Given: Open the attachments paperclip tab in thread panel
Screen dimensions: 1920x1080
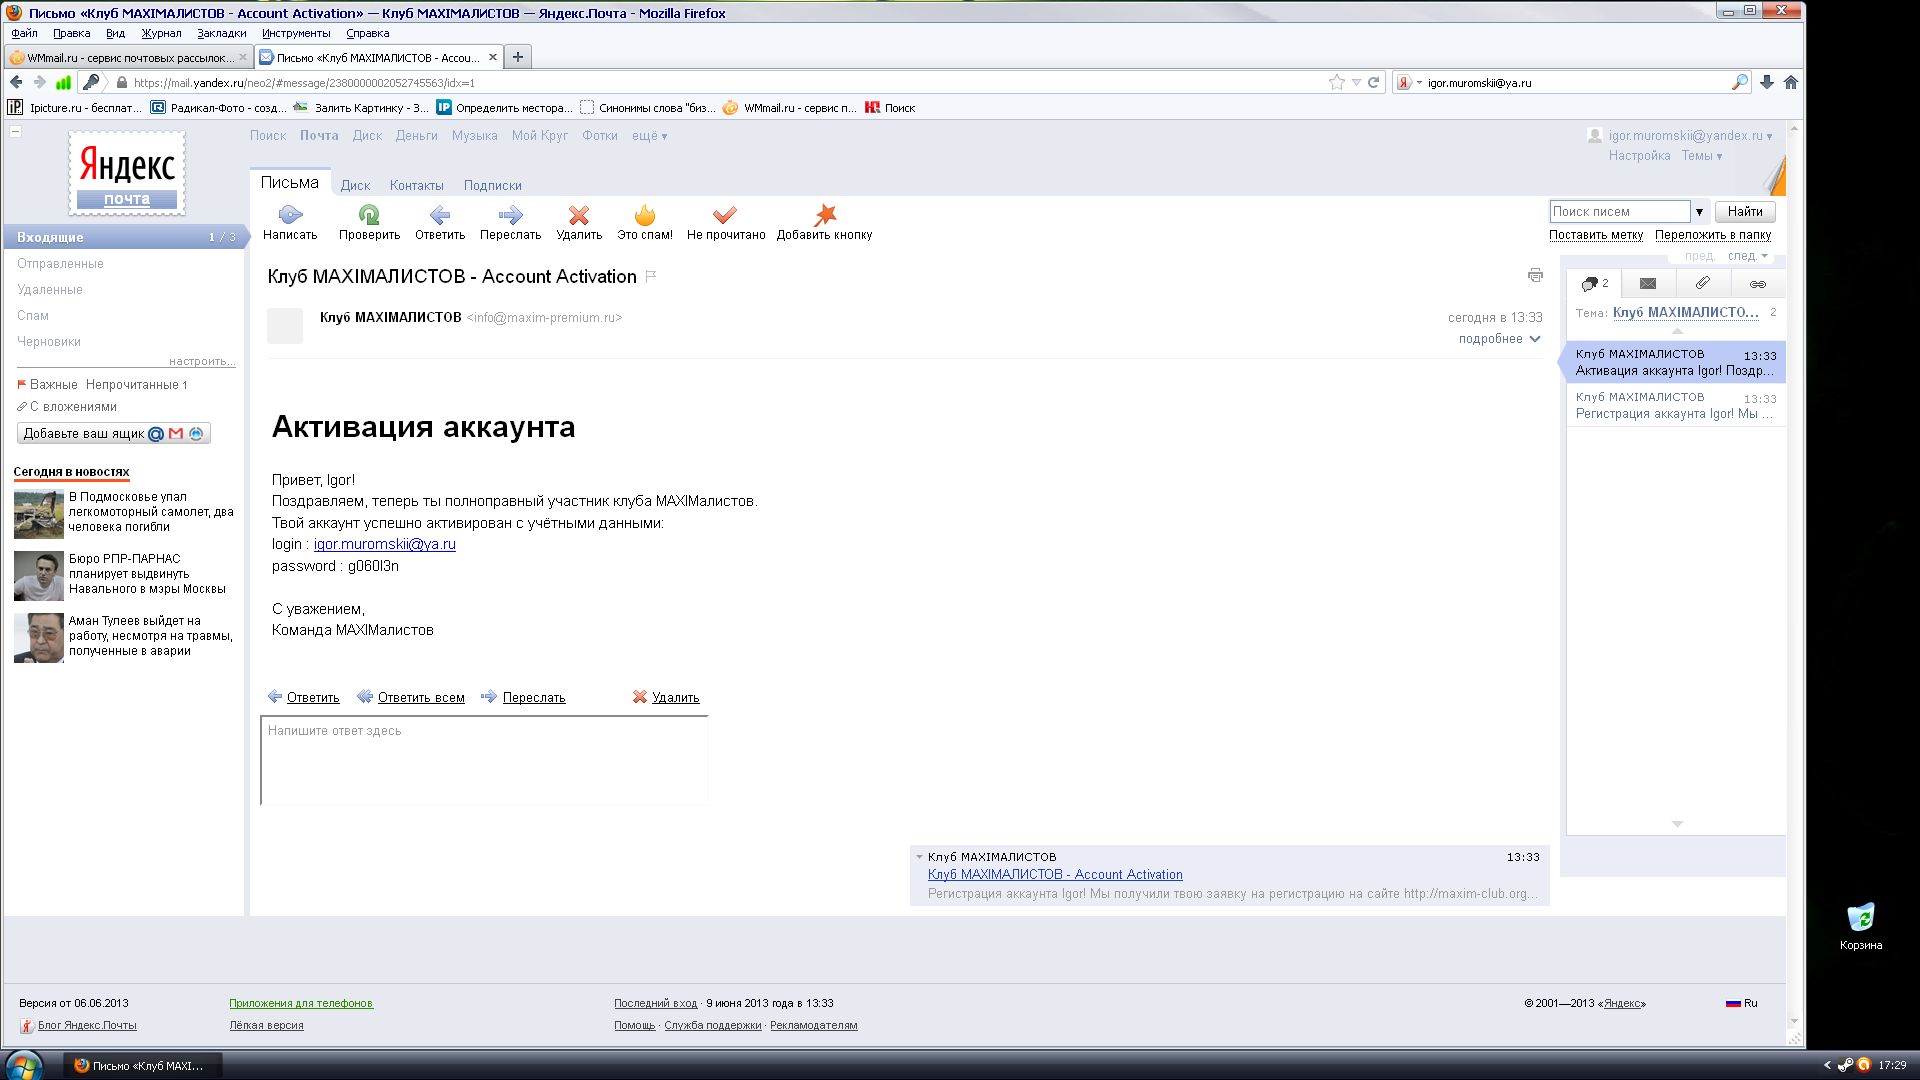Looking at the screenshot, I should coord(1702,284).
